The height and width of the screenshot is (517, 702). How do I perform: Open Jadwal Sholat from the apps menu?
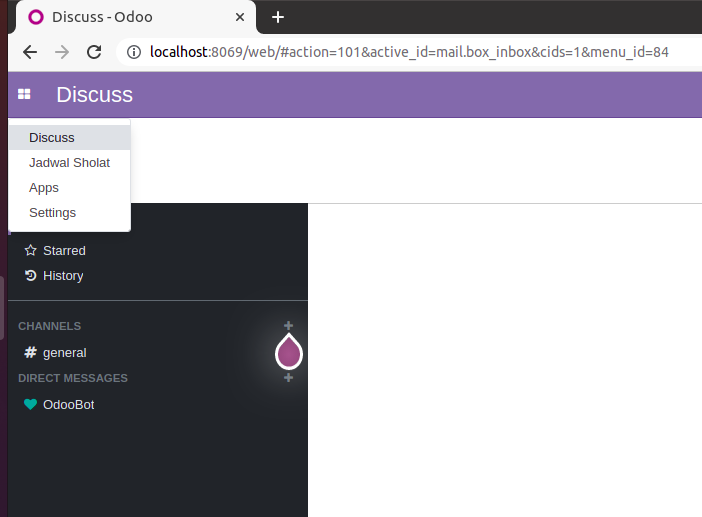tap(69, 163)
